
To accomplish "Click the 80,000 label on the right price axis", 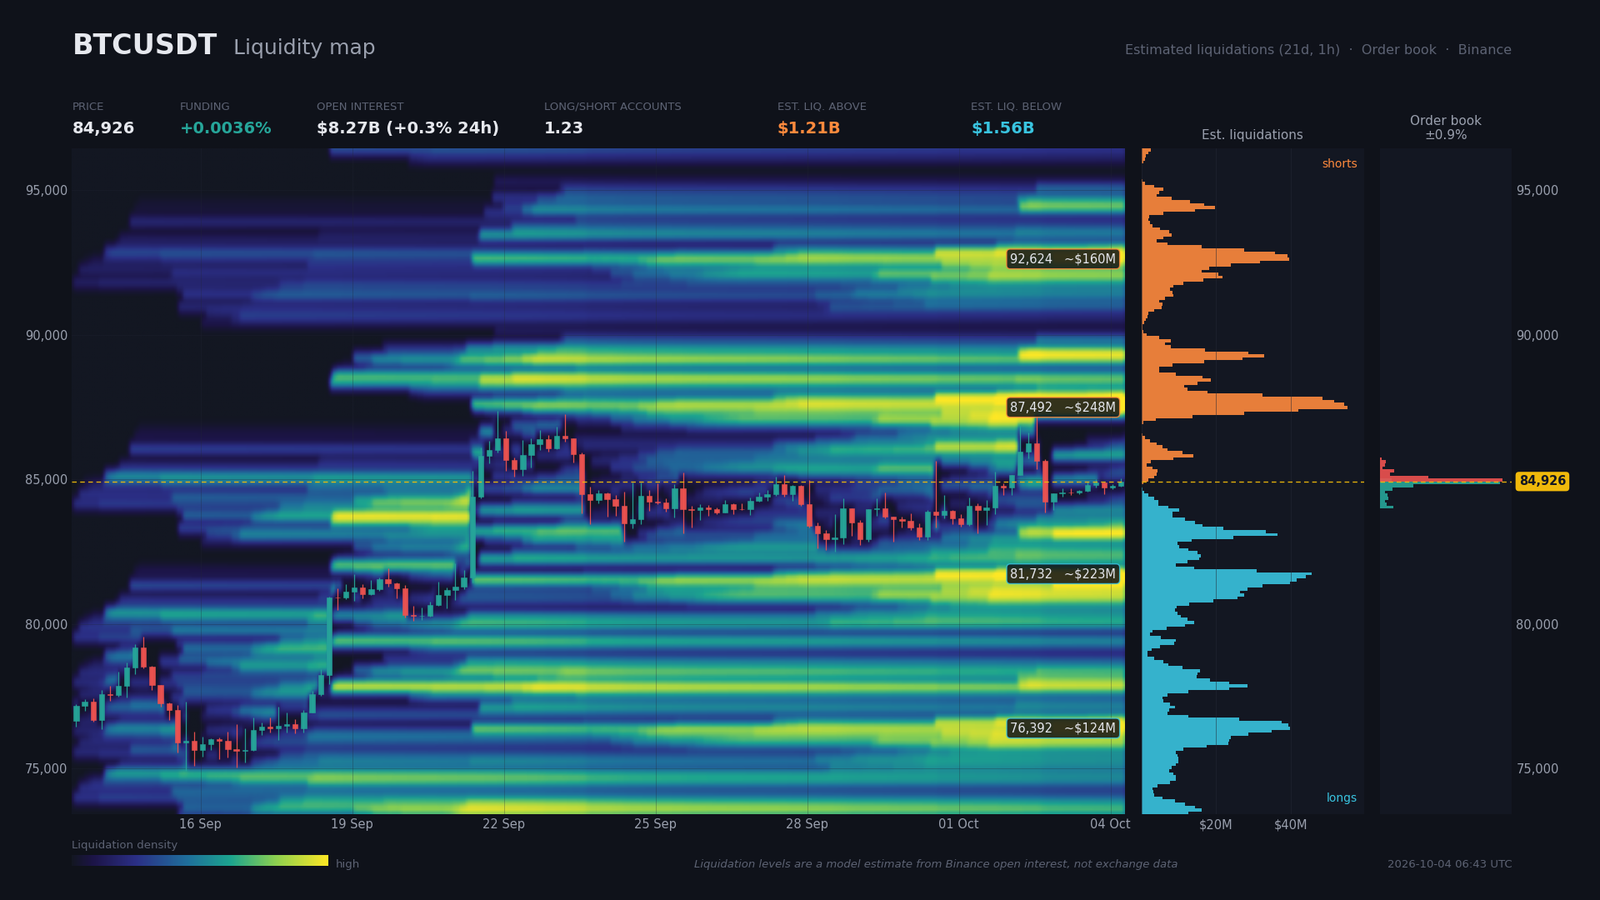I will (1537, 625).
